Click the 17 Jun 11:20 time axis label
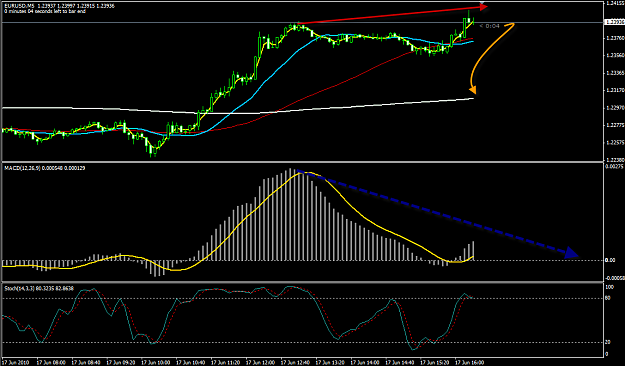 [x=226, y=362]
